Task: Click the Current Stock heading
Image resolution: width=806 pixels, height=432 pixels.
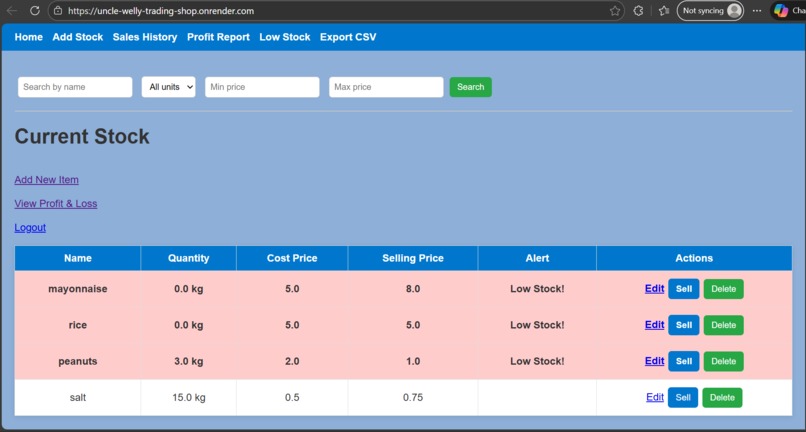Action: click(x=82, y=136)
